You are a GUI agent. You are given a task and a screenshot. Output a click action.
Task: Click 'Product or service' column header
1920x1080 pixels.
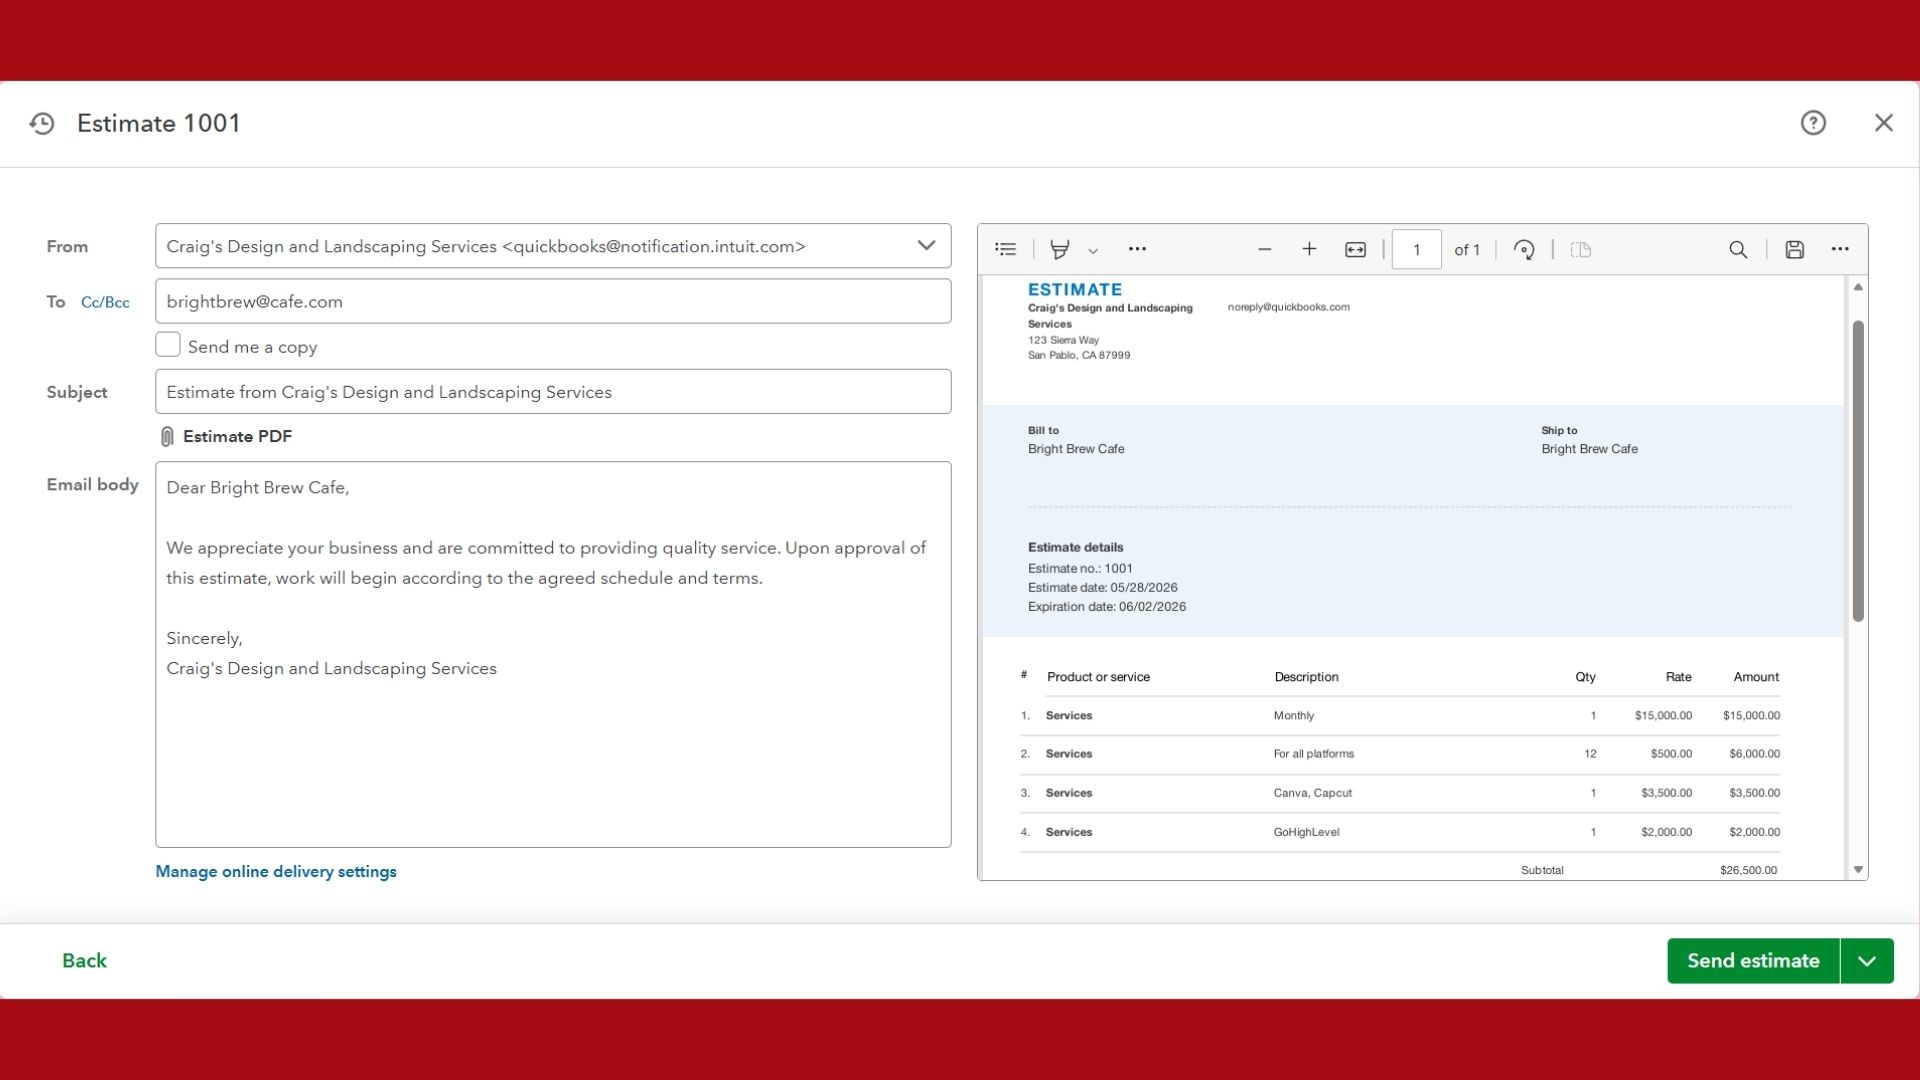pos(1098,677)
